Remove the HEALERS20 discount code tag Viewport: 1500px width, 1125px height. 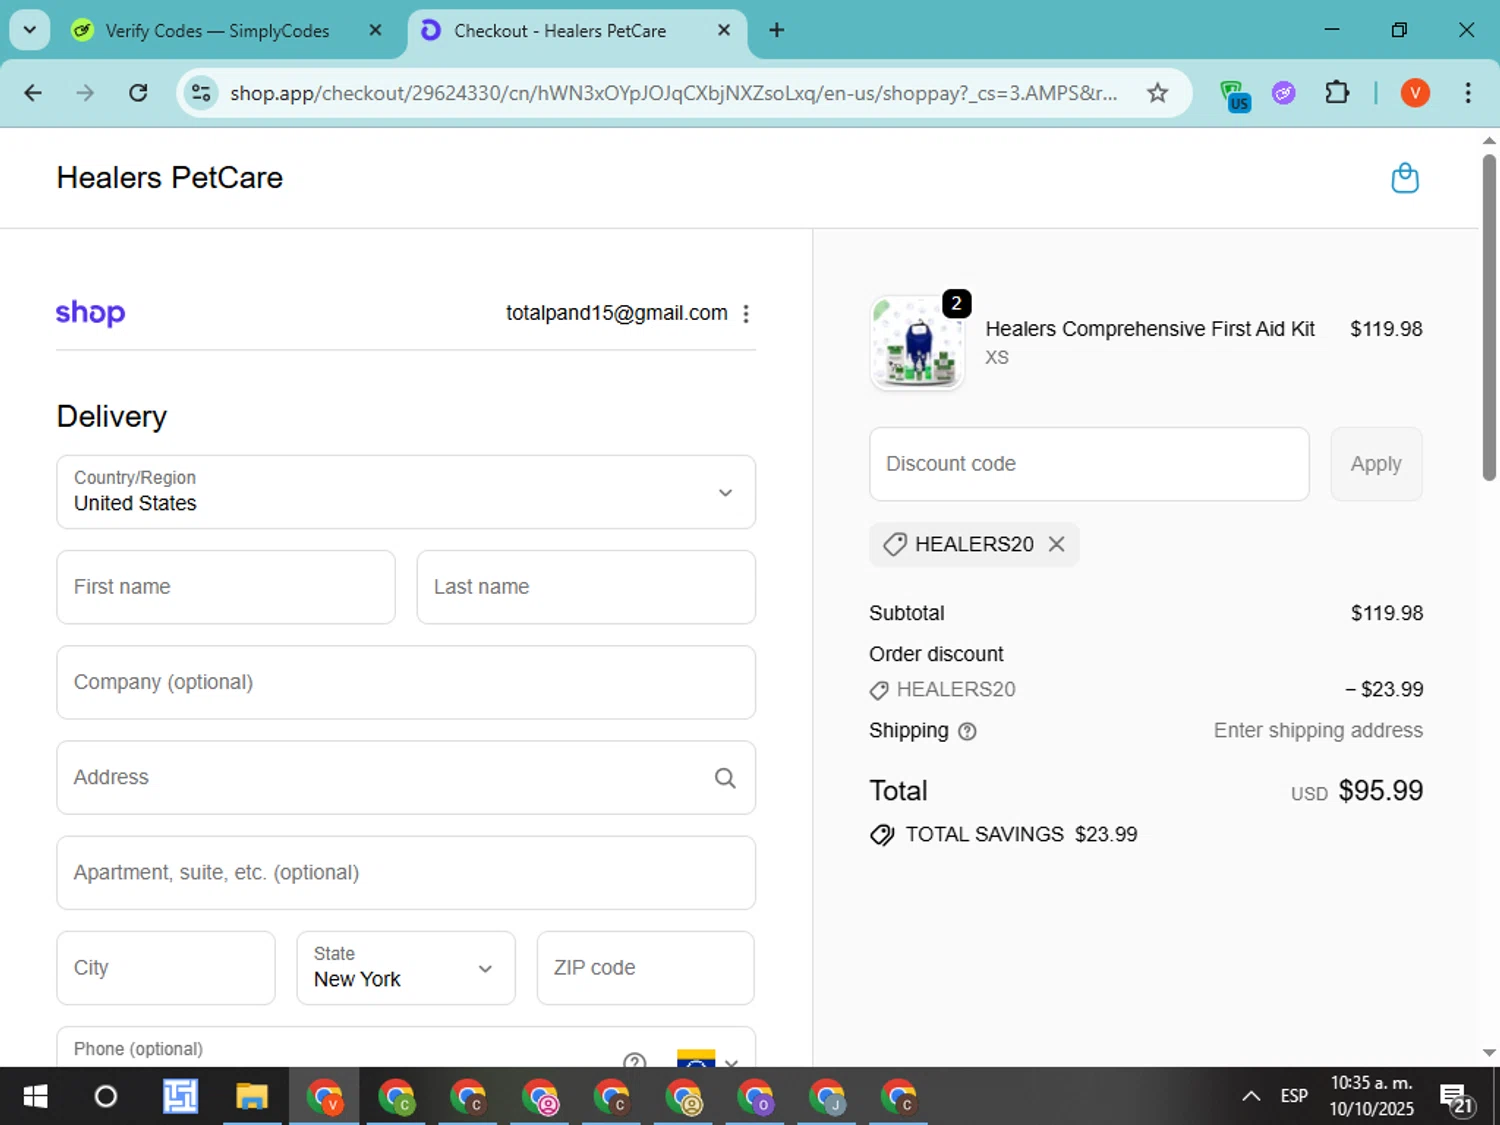(1056, 544)
